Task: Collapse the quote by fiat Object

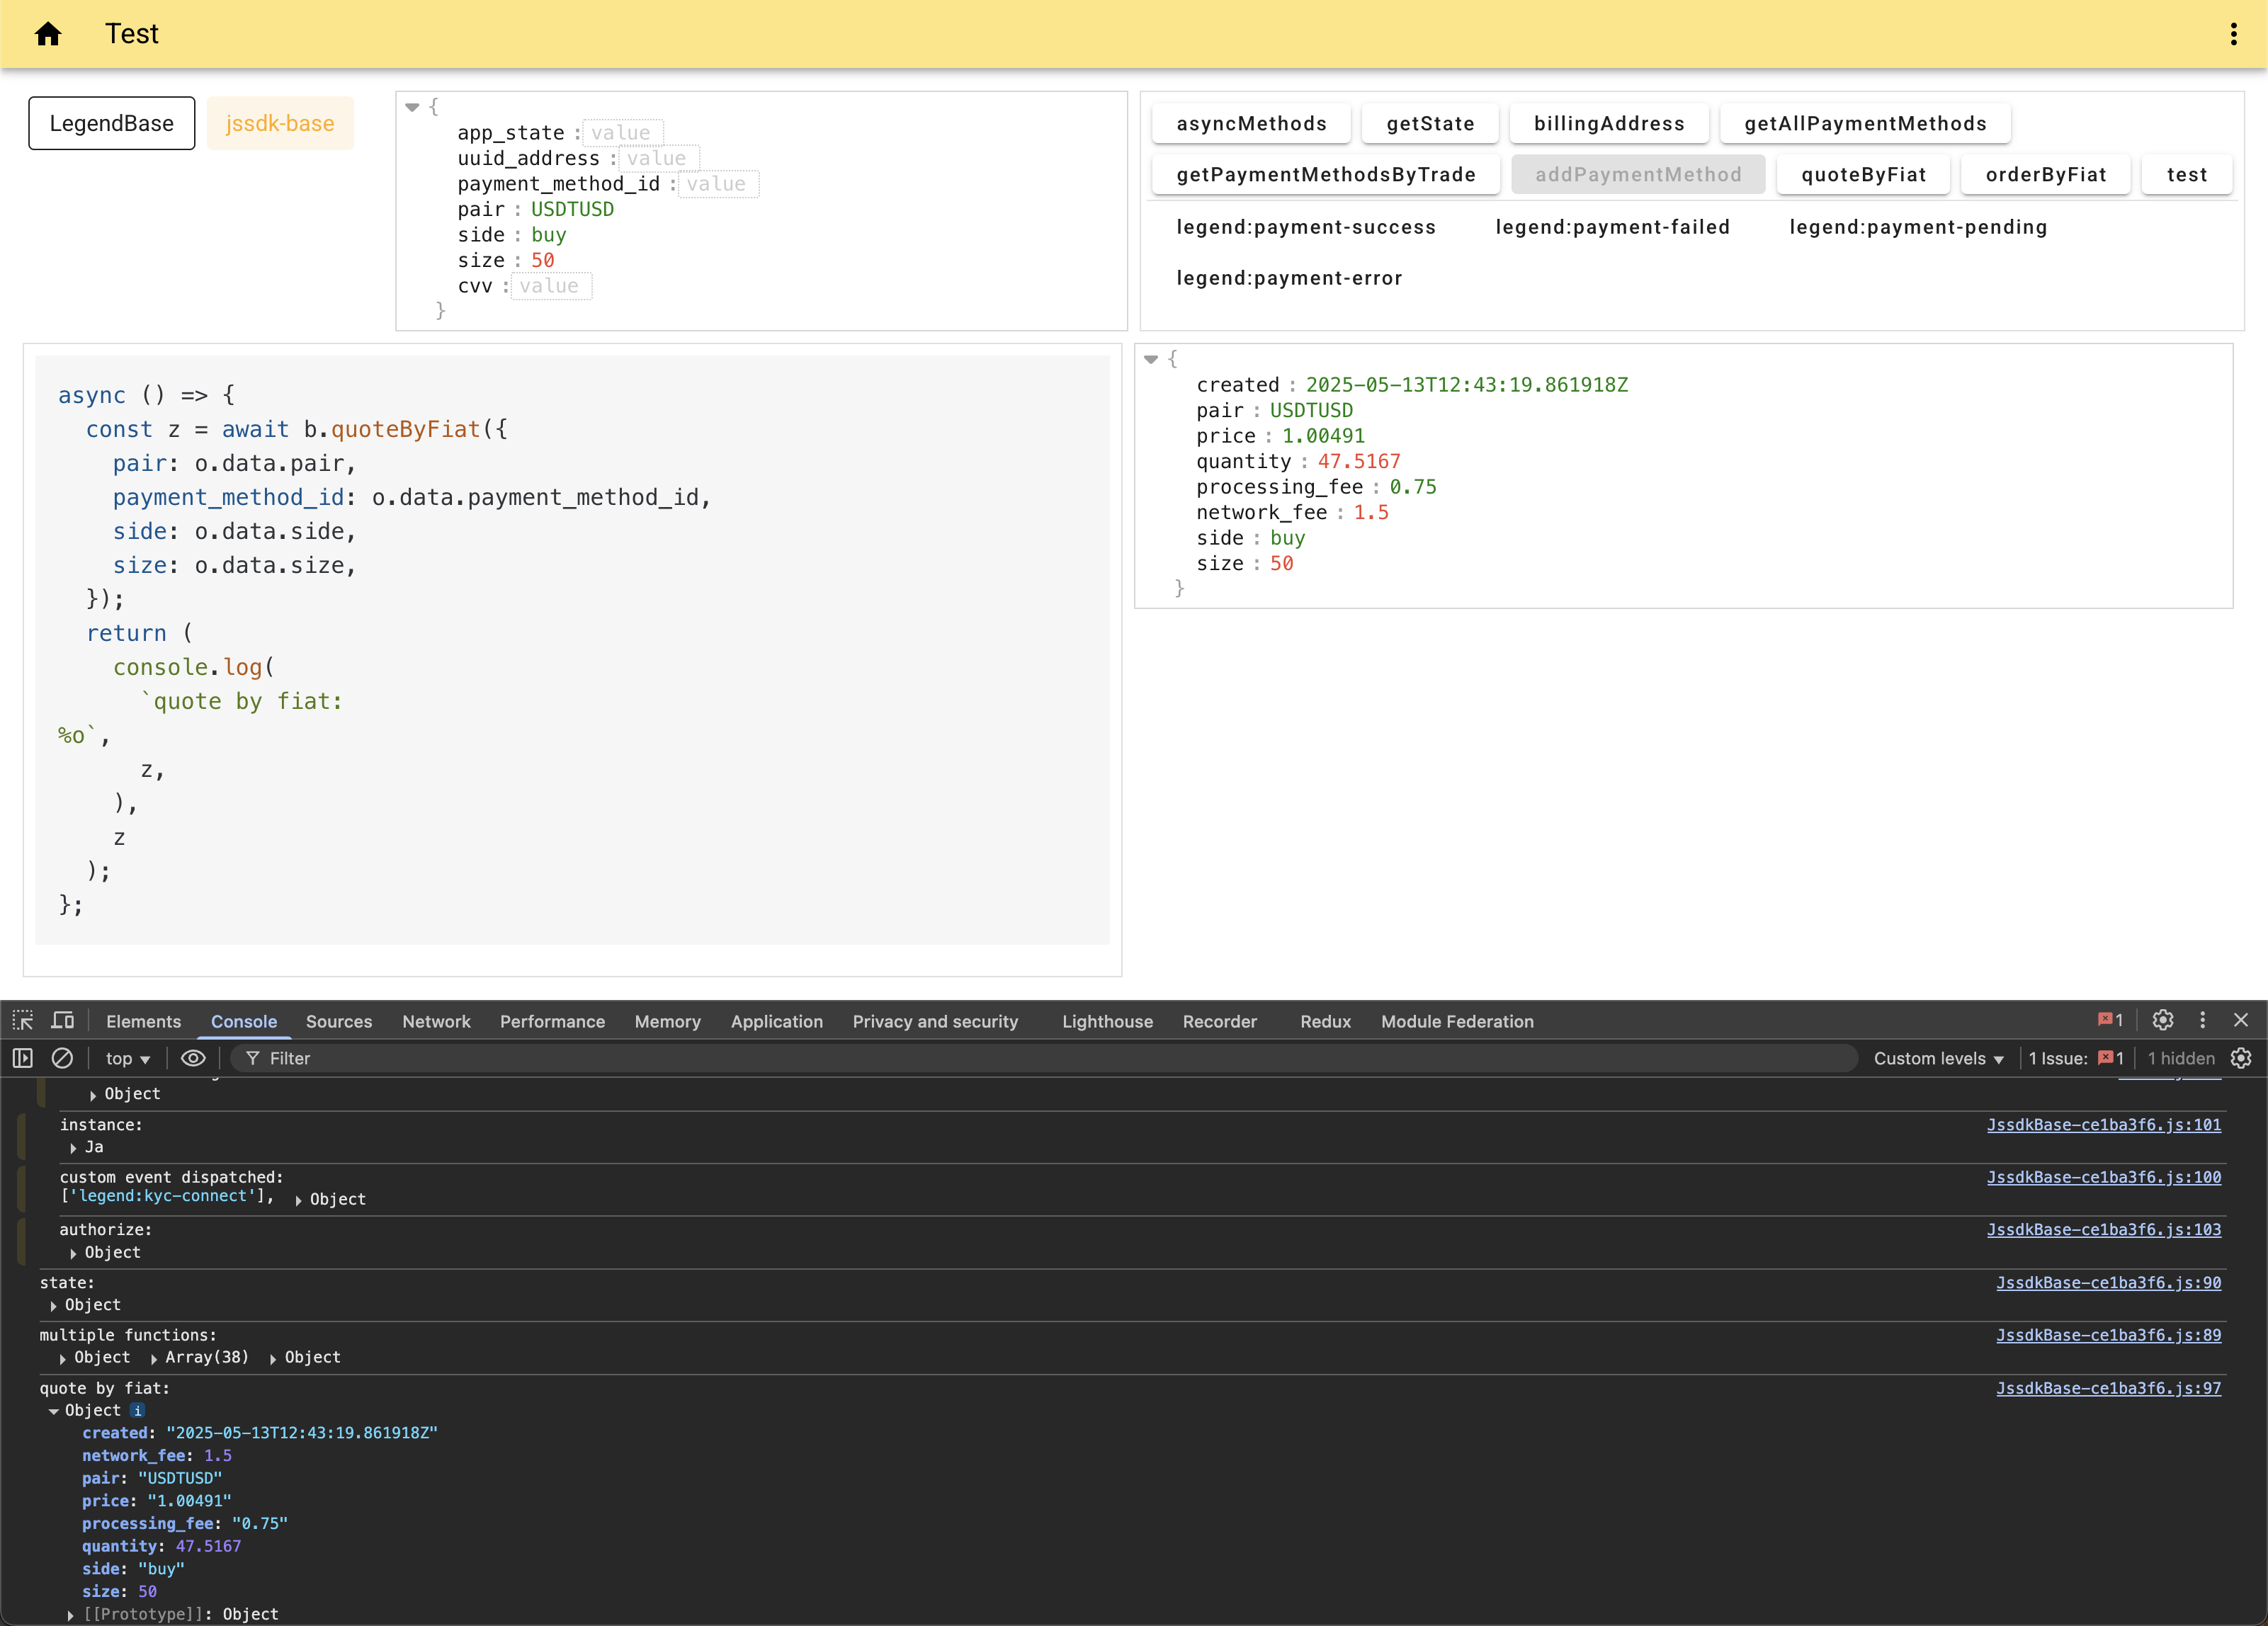Action: [54, 1411]
